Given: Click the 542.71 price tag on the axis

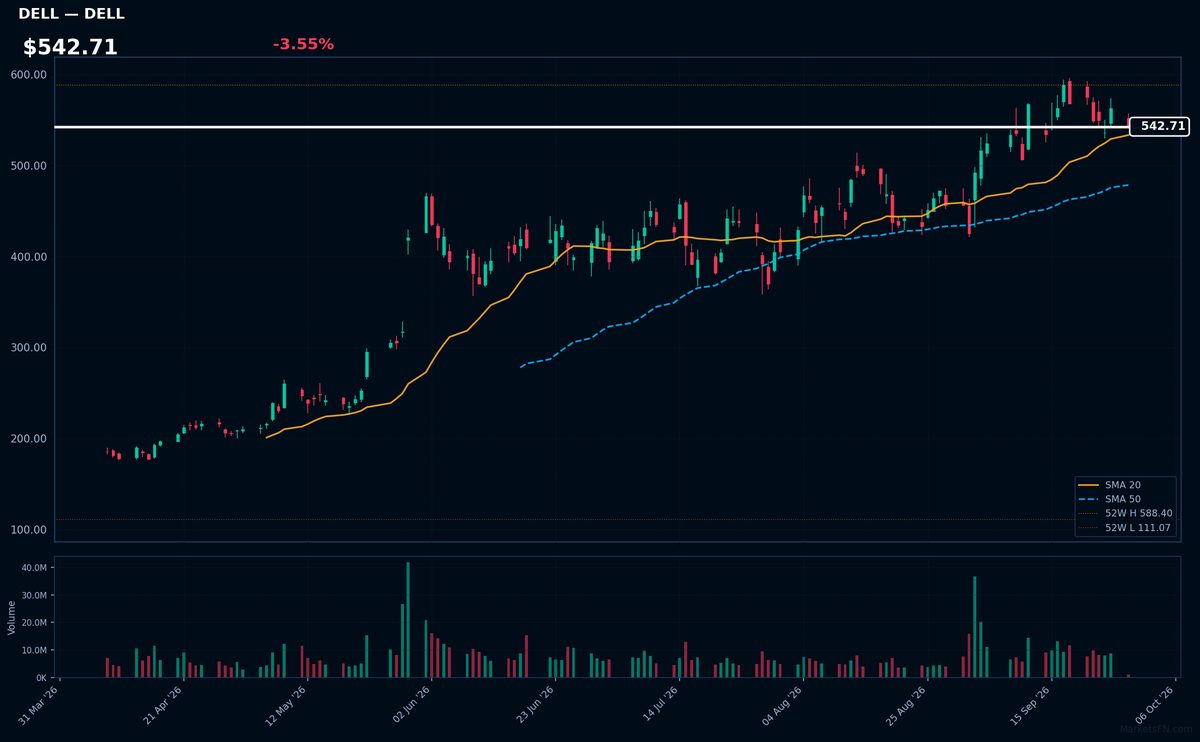Looking at the screenshot, I should (x=1159, y=126).
